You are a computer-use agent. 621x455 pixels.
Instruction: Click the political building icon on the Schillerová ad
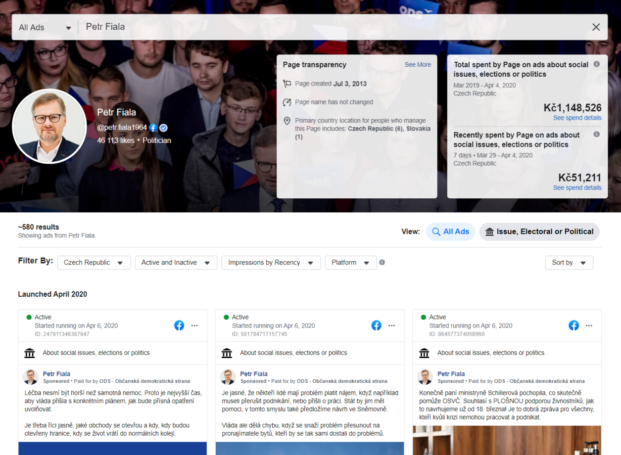424,353
